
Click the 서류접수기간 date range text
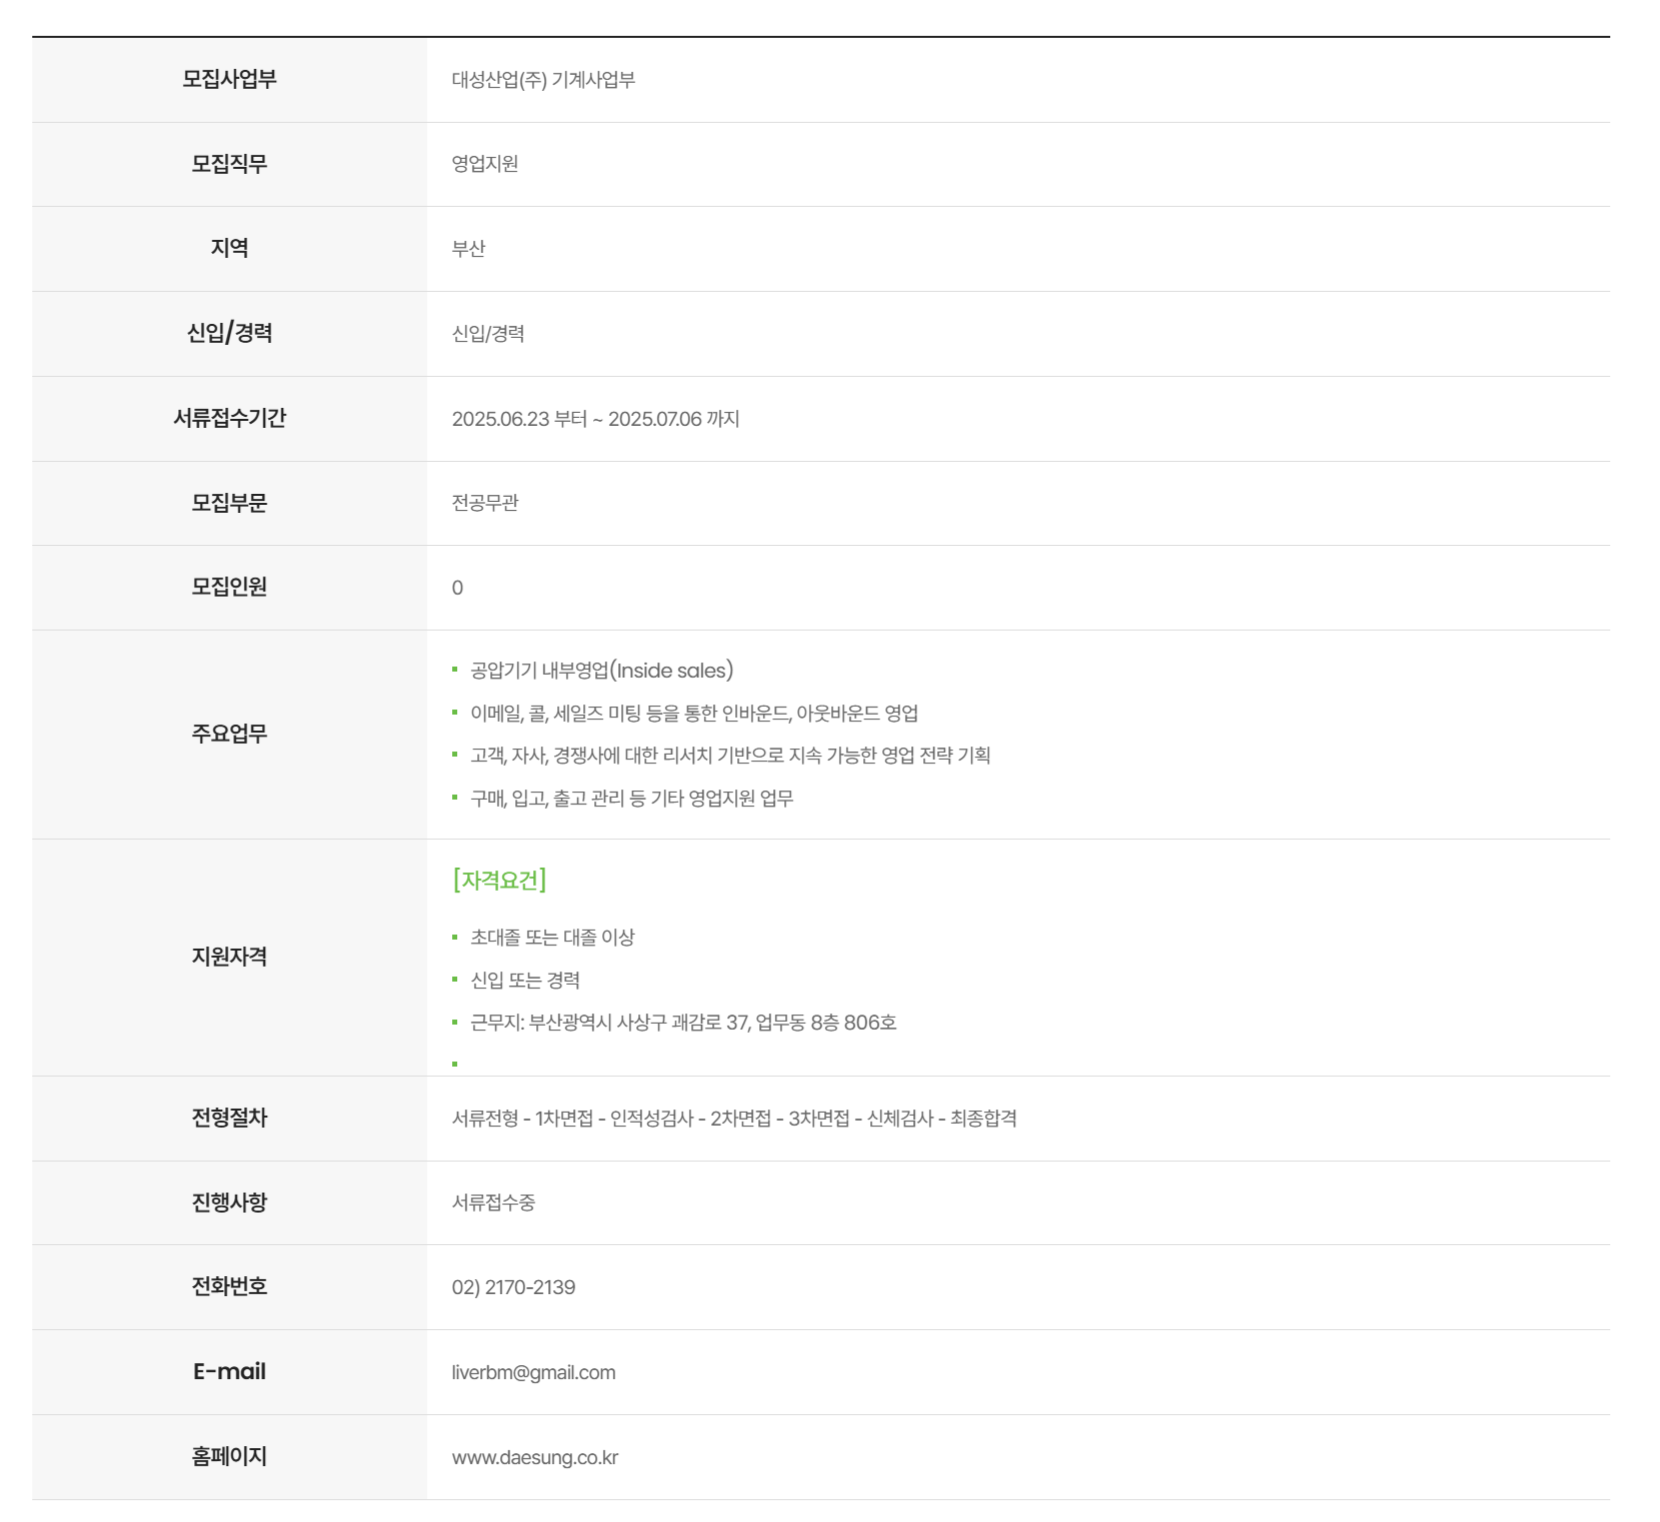pyautogui.click(x=595, y=419)
